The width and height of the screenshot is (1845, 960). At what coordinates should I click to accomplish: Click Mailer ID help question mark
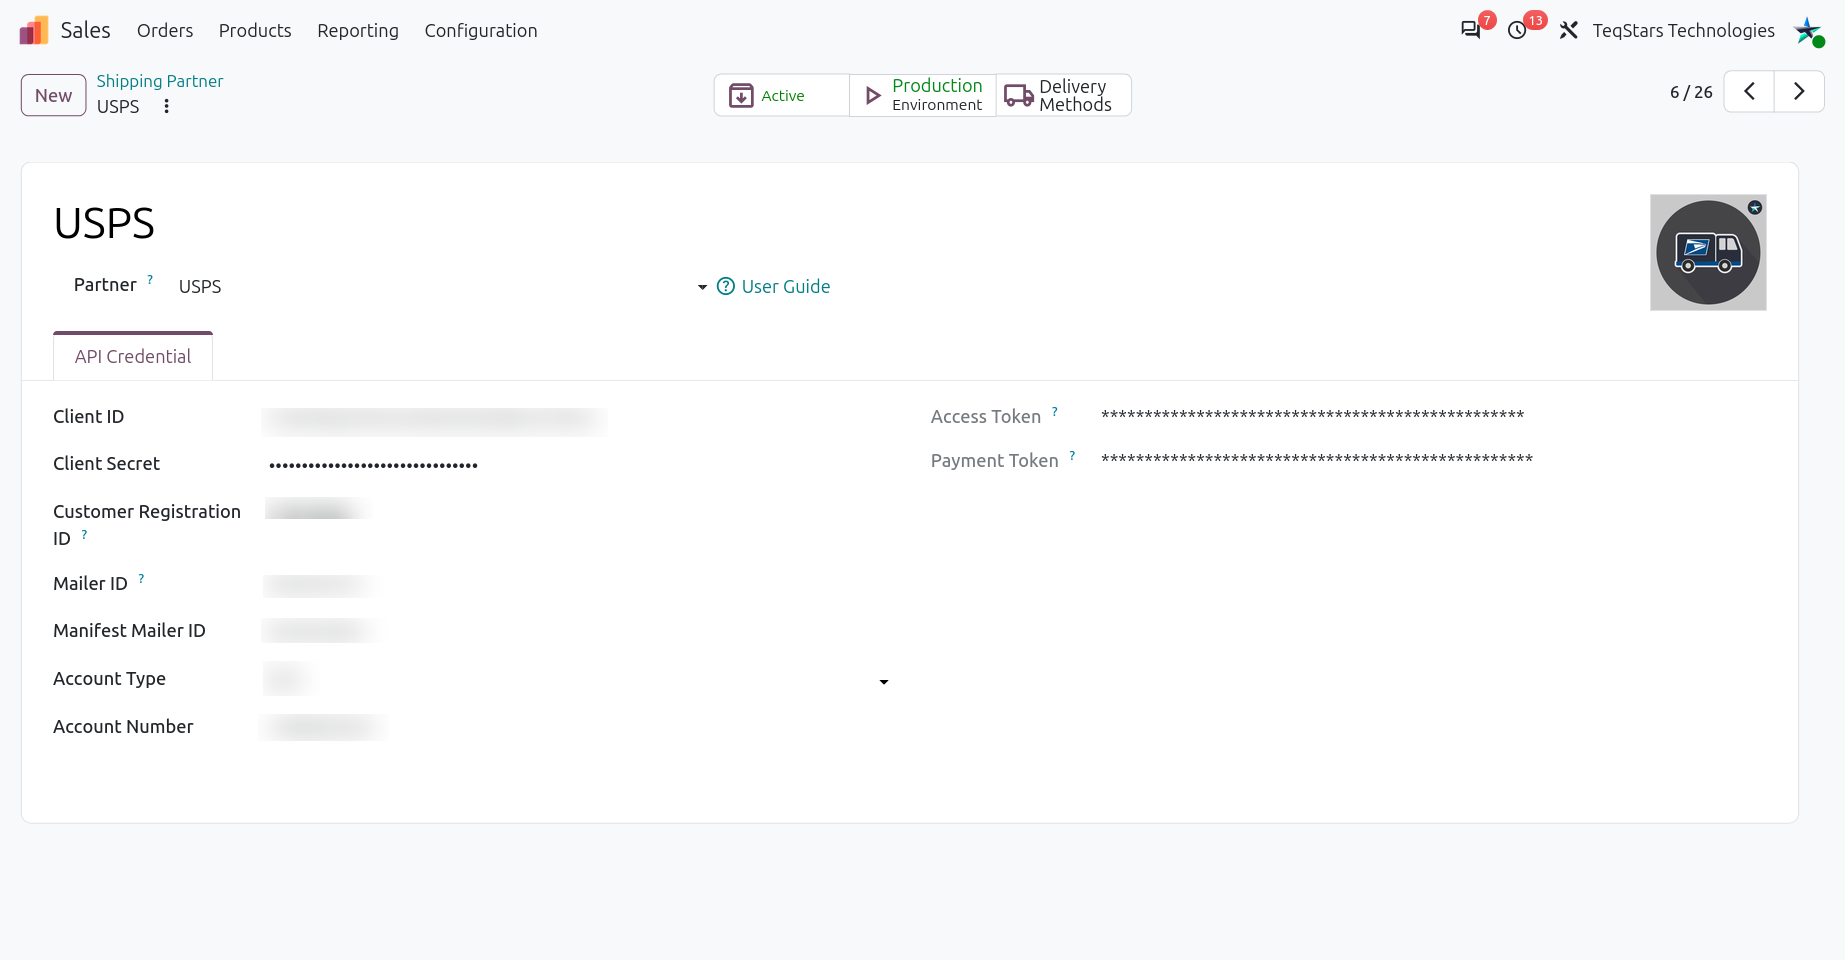(x=141, y=579)
